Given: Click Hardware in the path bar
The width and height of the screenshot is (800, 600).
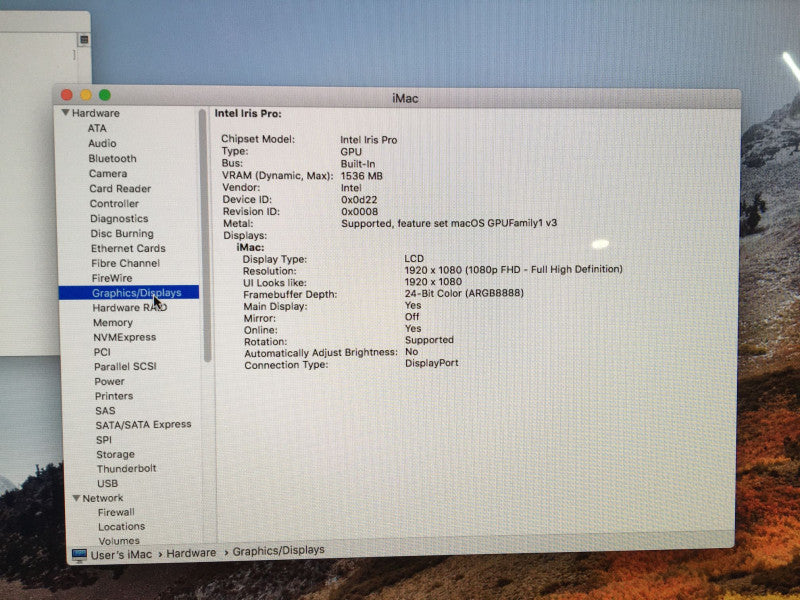Looking at the screenshot, I should pos(191,553).
